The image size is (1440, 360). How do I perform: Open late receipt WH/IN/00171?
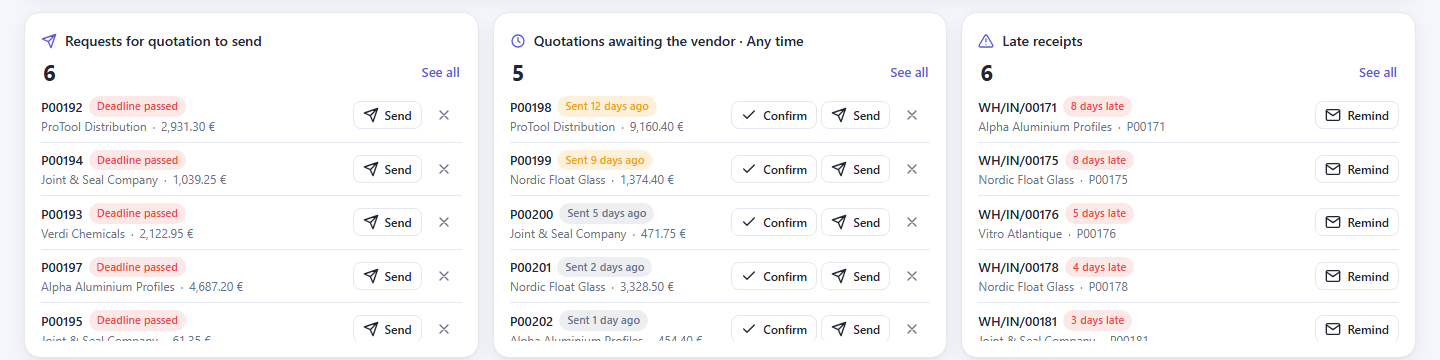click(1018, 107)
